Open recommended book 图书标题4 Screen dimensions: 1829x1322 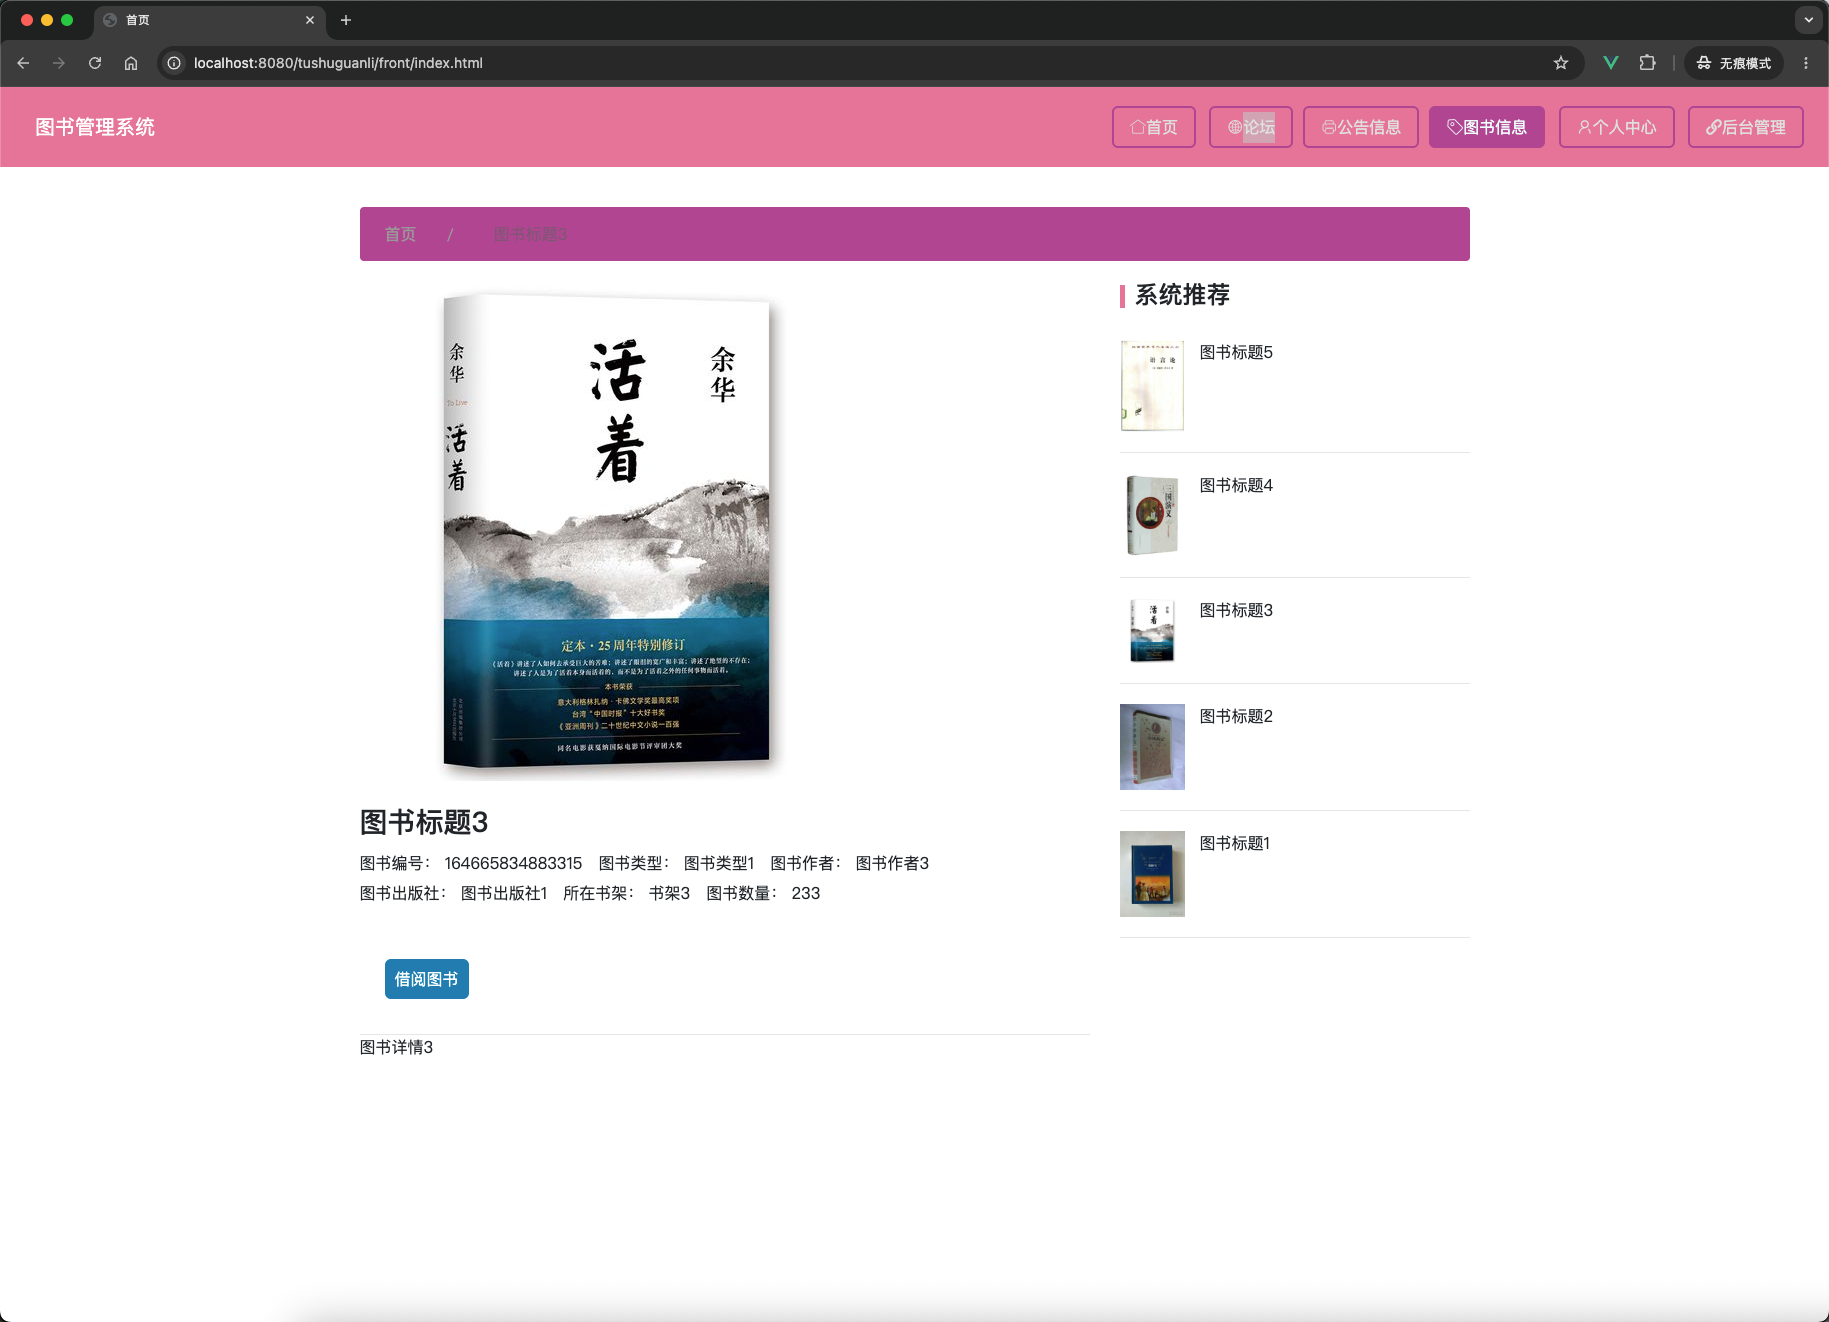1236,485
